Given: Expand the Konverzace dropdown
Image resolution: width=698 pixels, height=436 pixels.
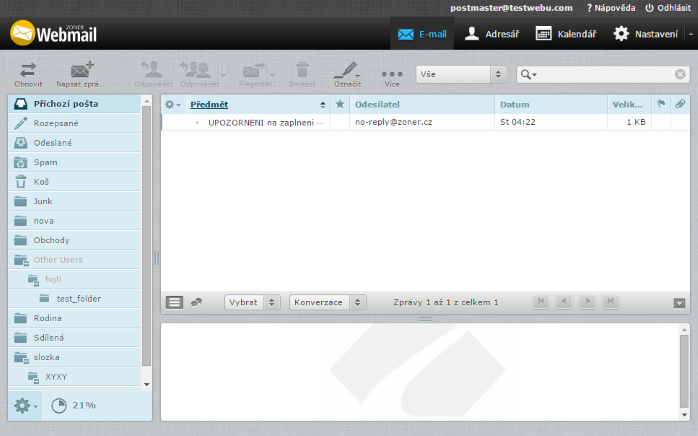Looking at the screenshot, I should (x=328, y=302).
